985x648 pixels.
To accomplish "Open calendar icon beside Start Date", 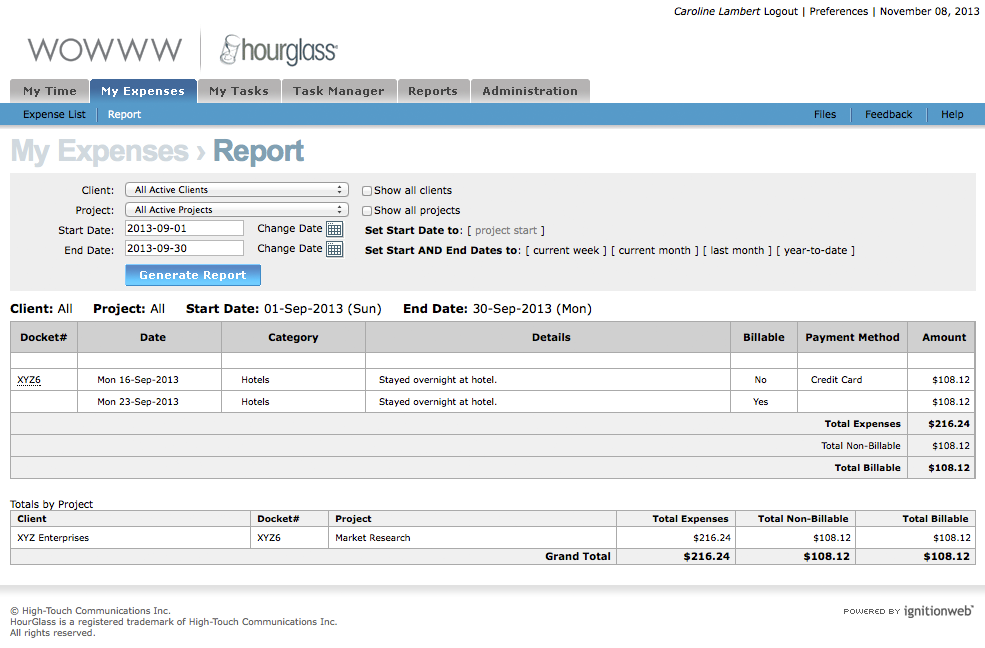I will 334,229.
